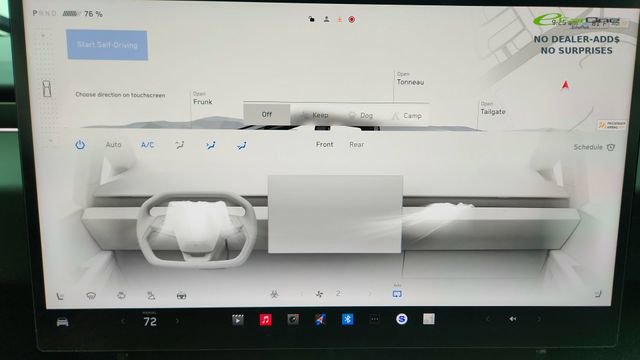This screenshot has height=360, width=640.
Task: Select Keep climate mode
Action: (315, 116)
